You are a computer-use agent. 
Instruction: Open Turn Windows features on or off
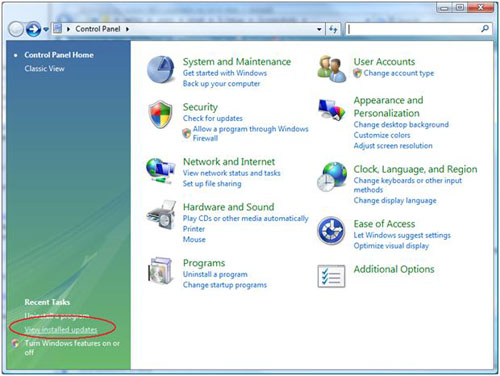tap(72, 348)
